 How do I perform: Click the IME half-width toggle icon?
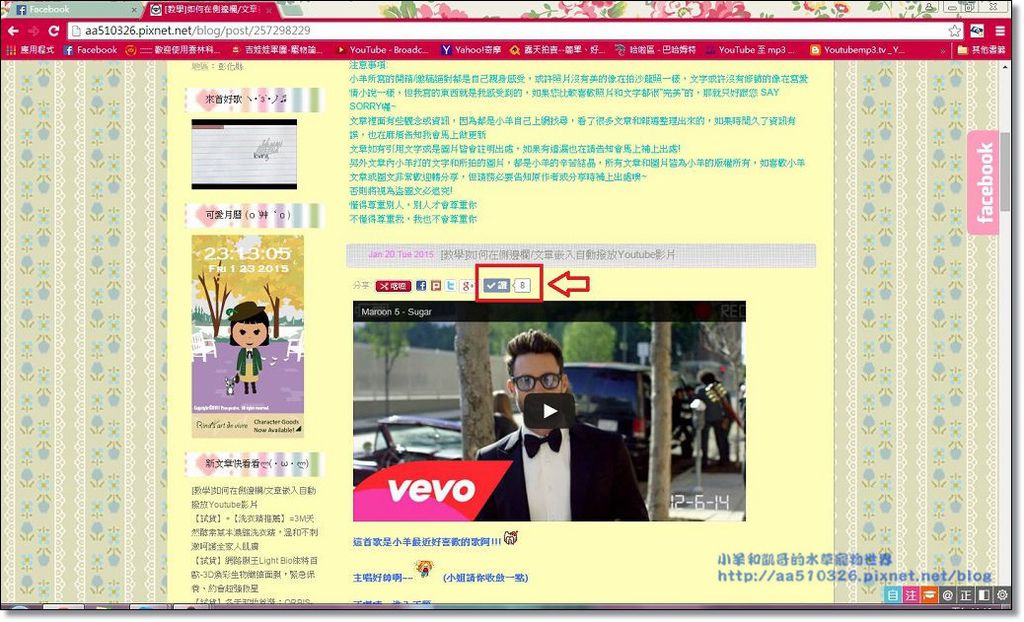pyautogui.click(x=984, y=595)
